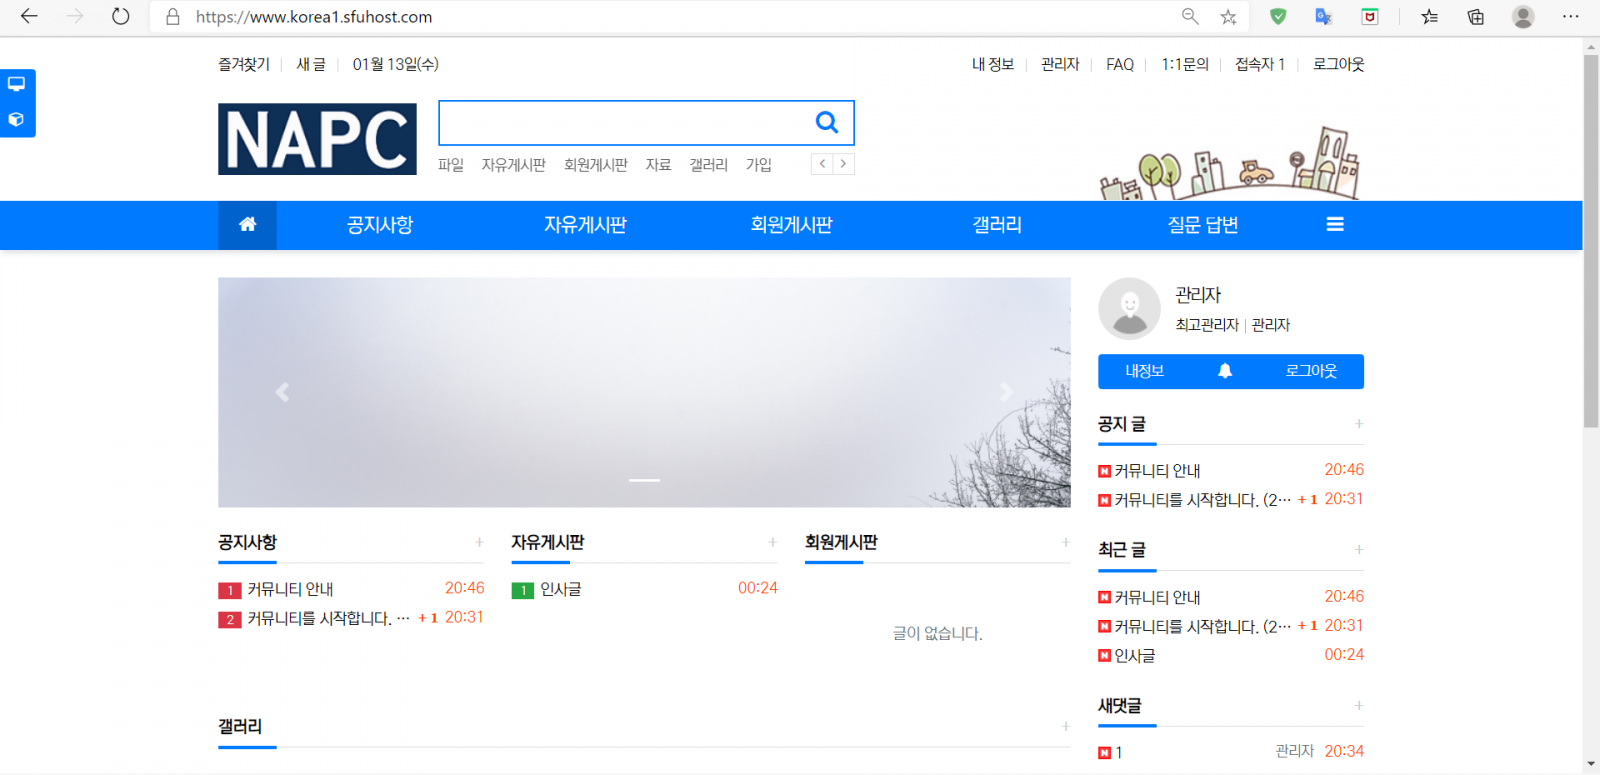The width and height of the screenshot is (1600, 775).
Task: Show the previous carousel slide
Action: (x=282, y=392)
